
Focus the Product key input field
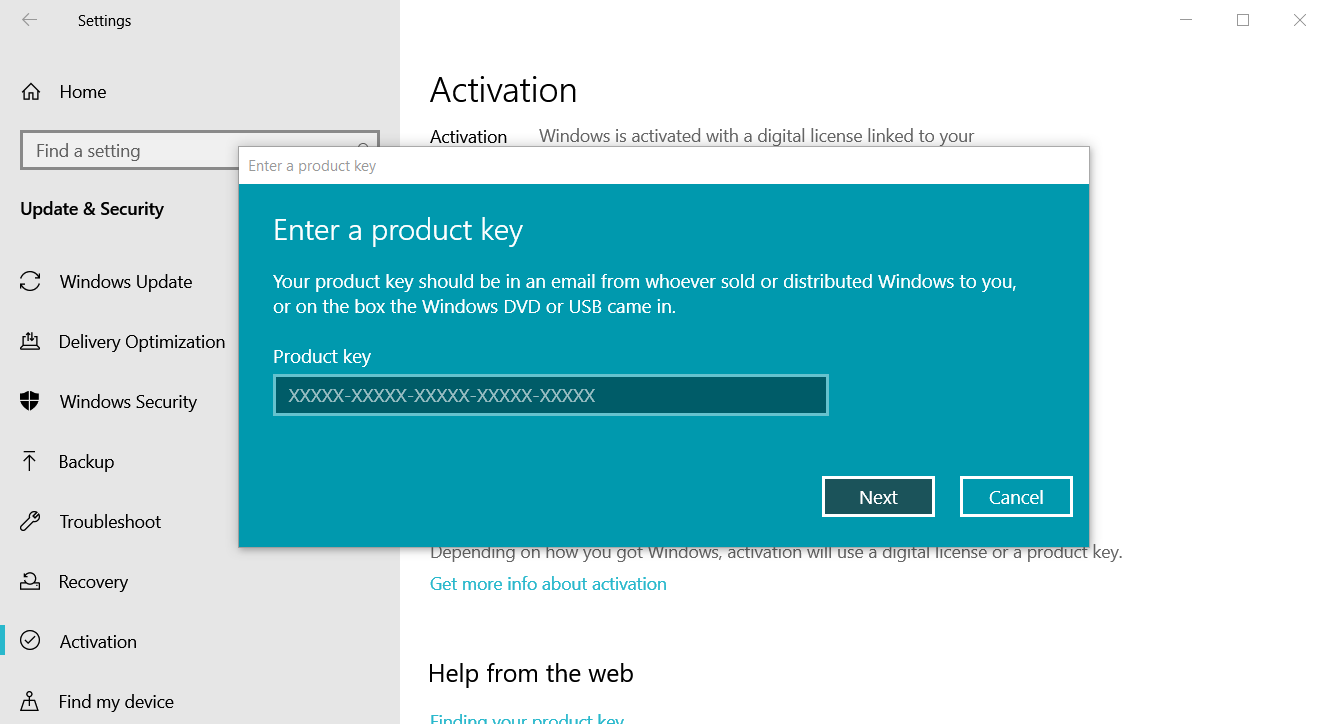tap(551, 395)
